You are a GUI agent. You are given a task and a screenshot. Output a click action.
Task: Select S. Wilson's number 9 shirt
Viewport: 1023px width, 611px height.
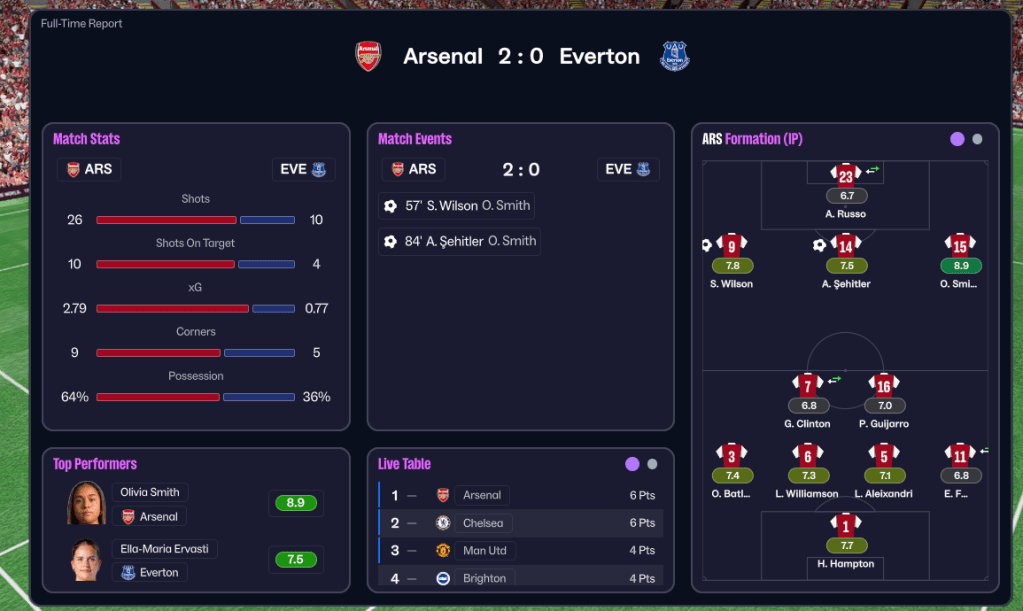tap(732, 245)
